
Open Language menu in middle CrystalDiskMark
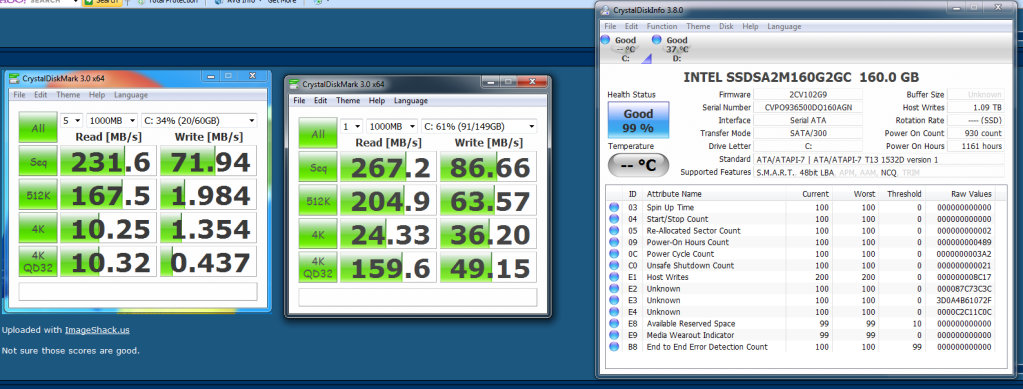[410, 101]
